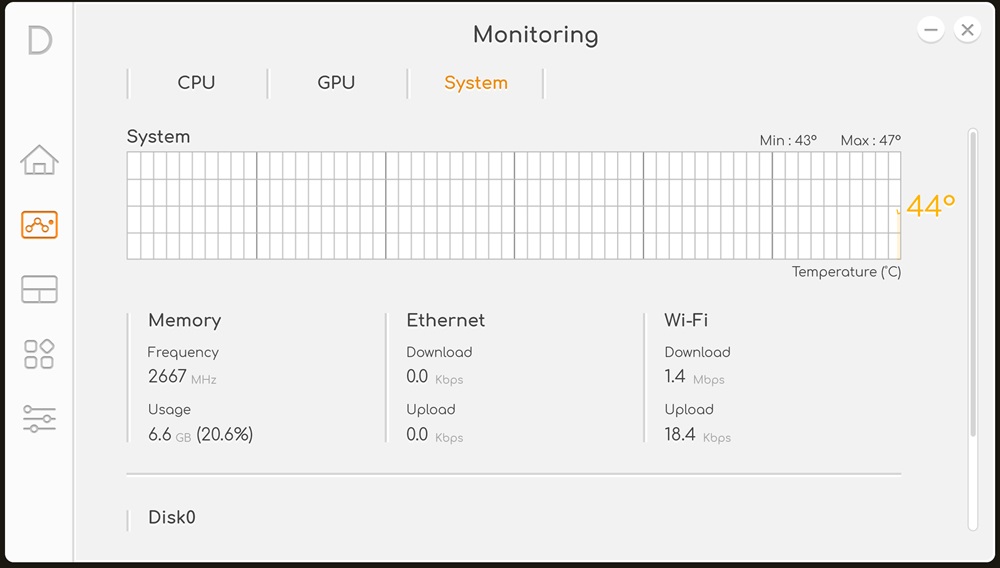Image resolution: width=1000 pixels, height=568 pixels.
Task: Select the System tab
Action: [x=476, y=83]
